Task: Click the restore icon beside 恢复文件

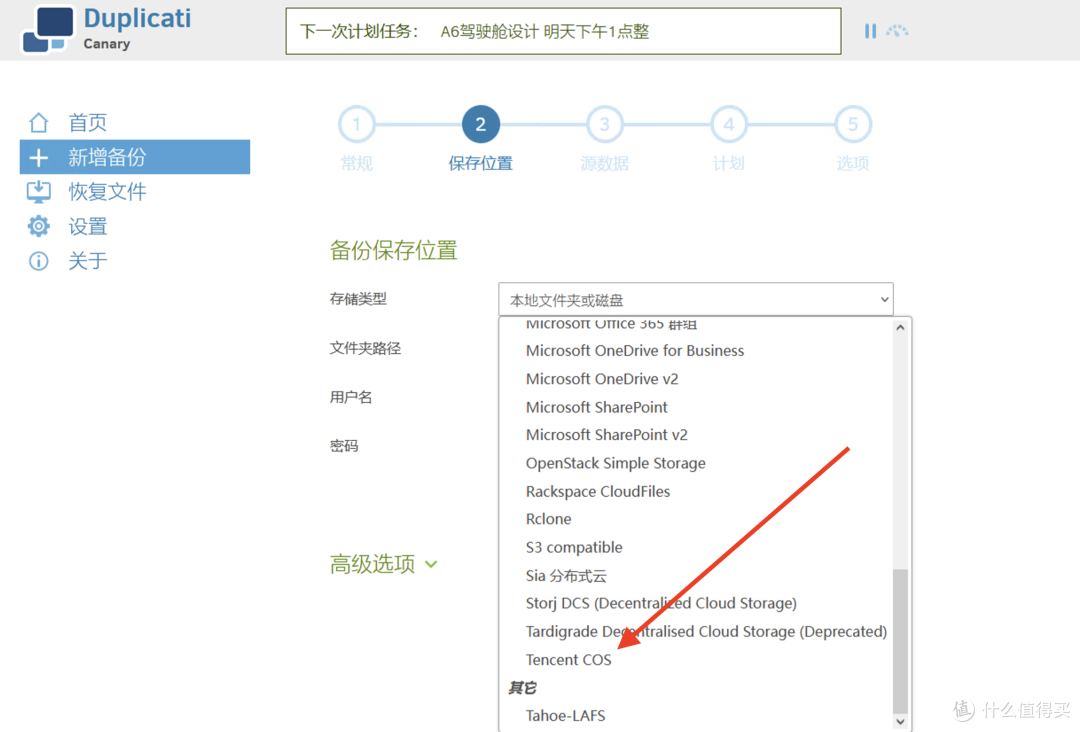Action: pos(39,191)
